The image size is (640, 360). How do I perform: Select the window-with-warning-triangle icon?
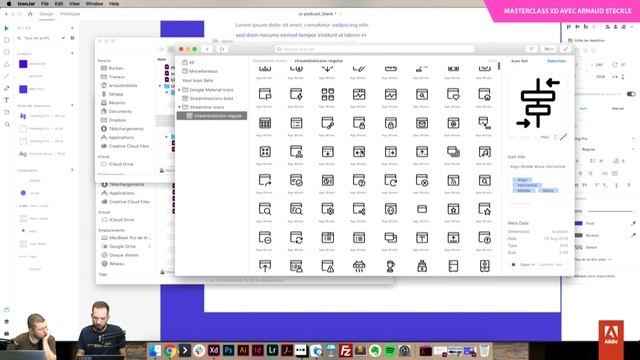tap(327, 266)
